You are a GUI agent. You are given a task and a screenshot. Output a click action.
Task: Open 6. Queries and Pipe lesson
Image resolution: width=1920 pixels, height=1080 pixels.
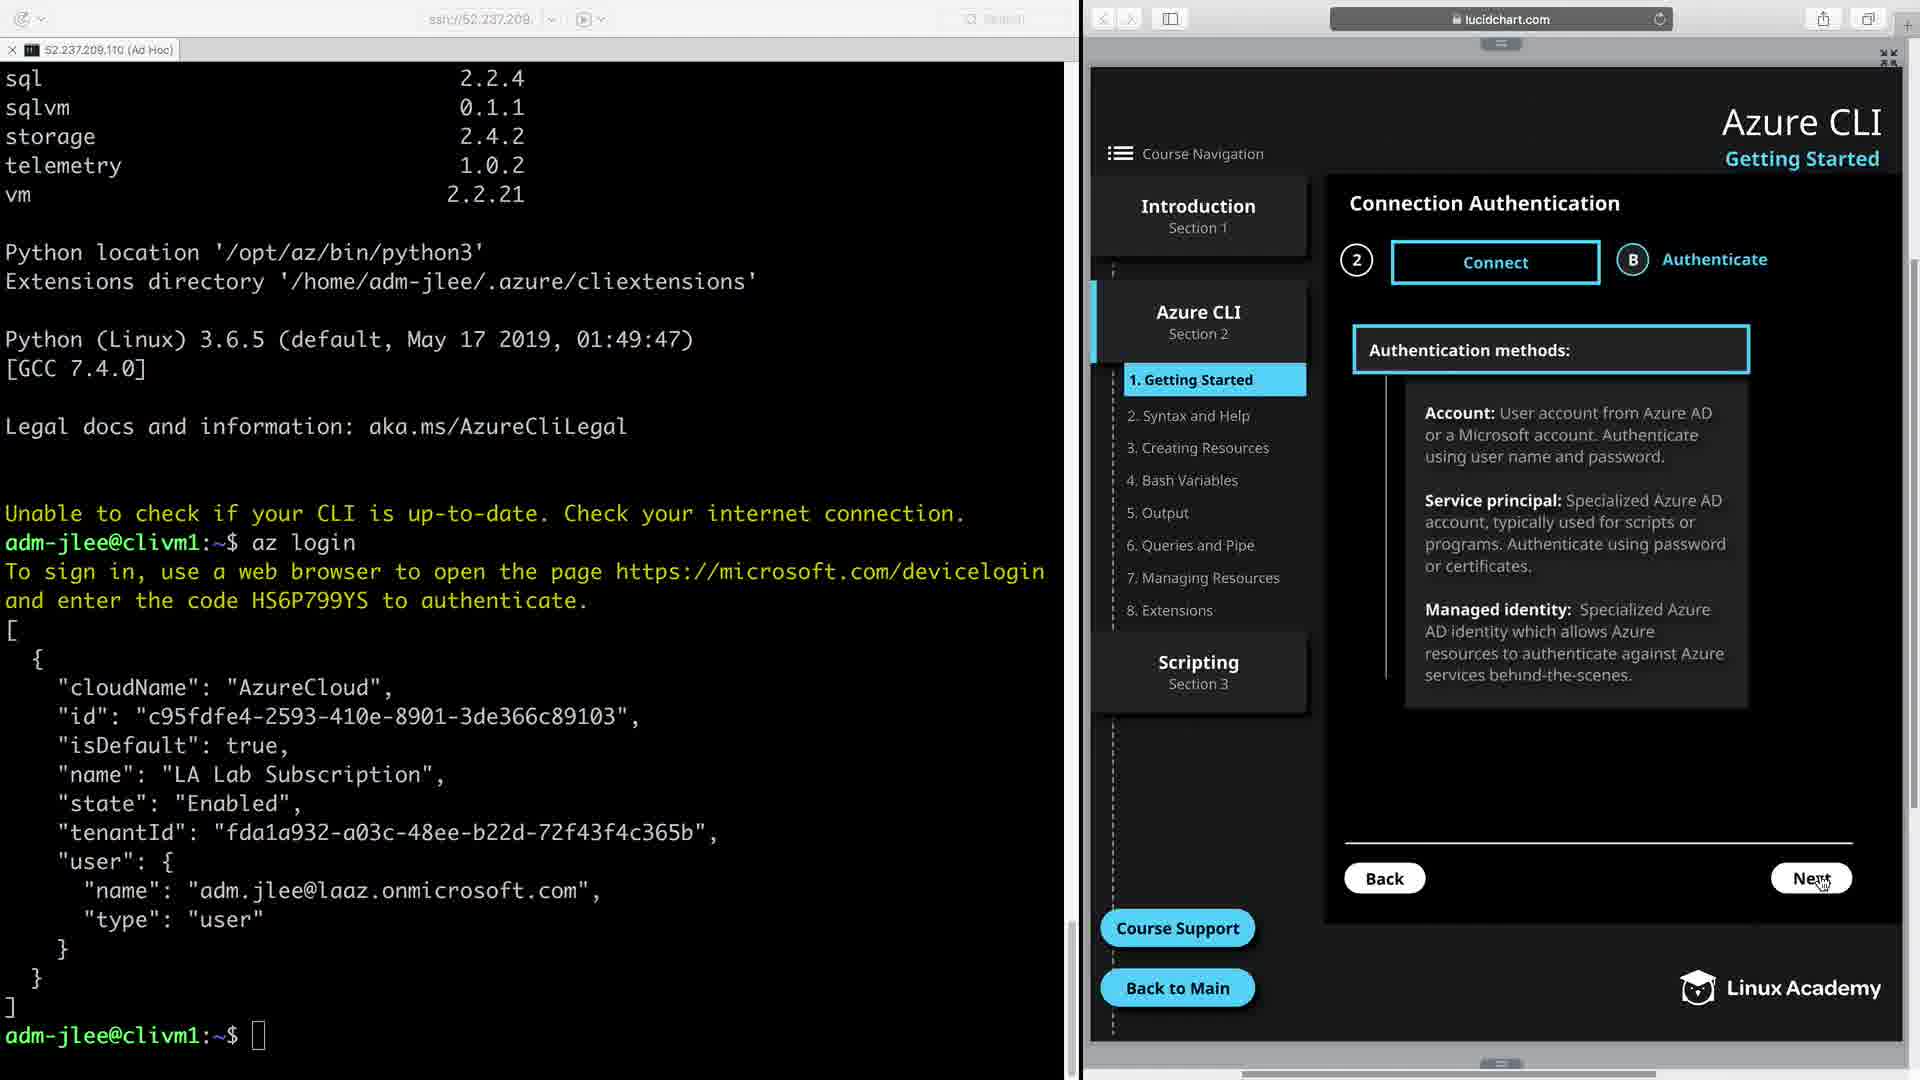click(1190, 545)
